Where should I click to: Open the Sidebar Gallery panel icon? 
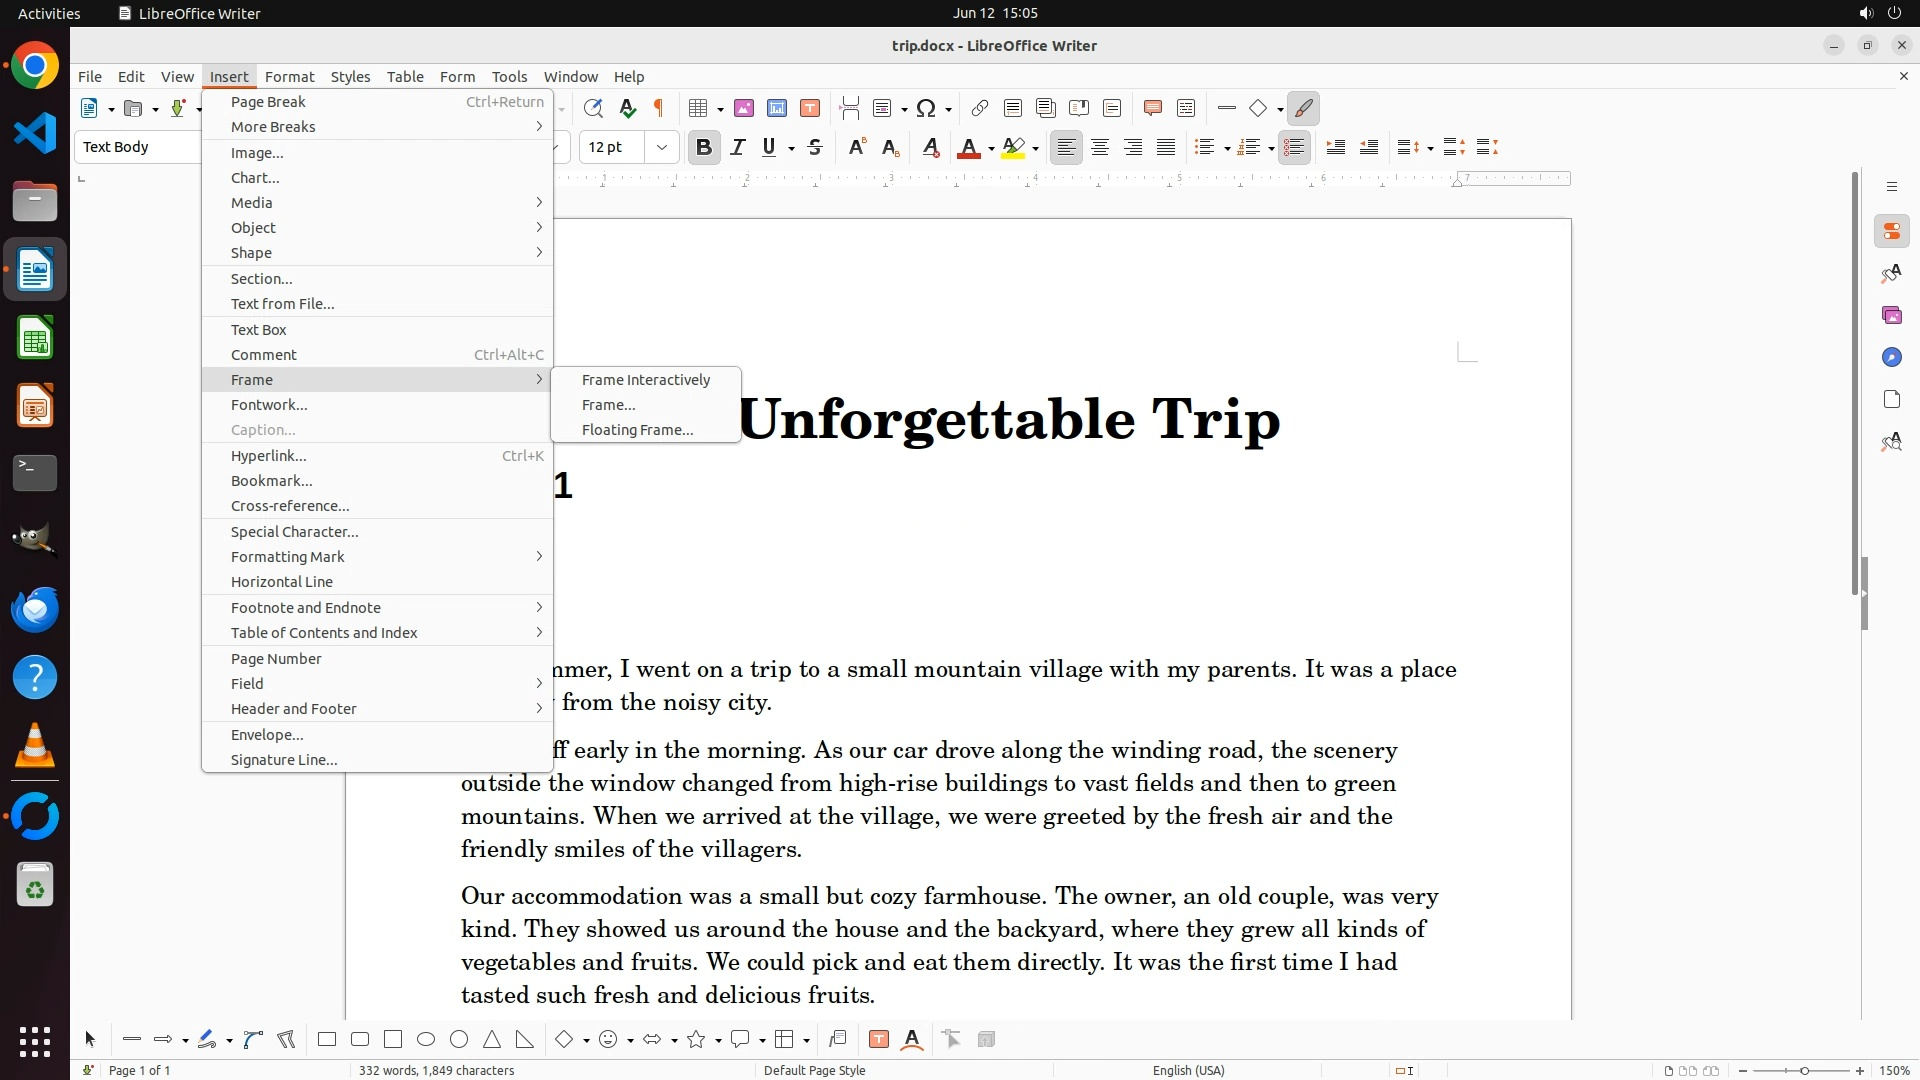click(x=1891, y=315)
